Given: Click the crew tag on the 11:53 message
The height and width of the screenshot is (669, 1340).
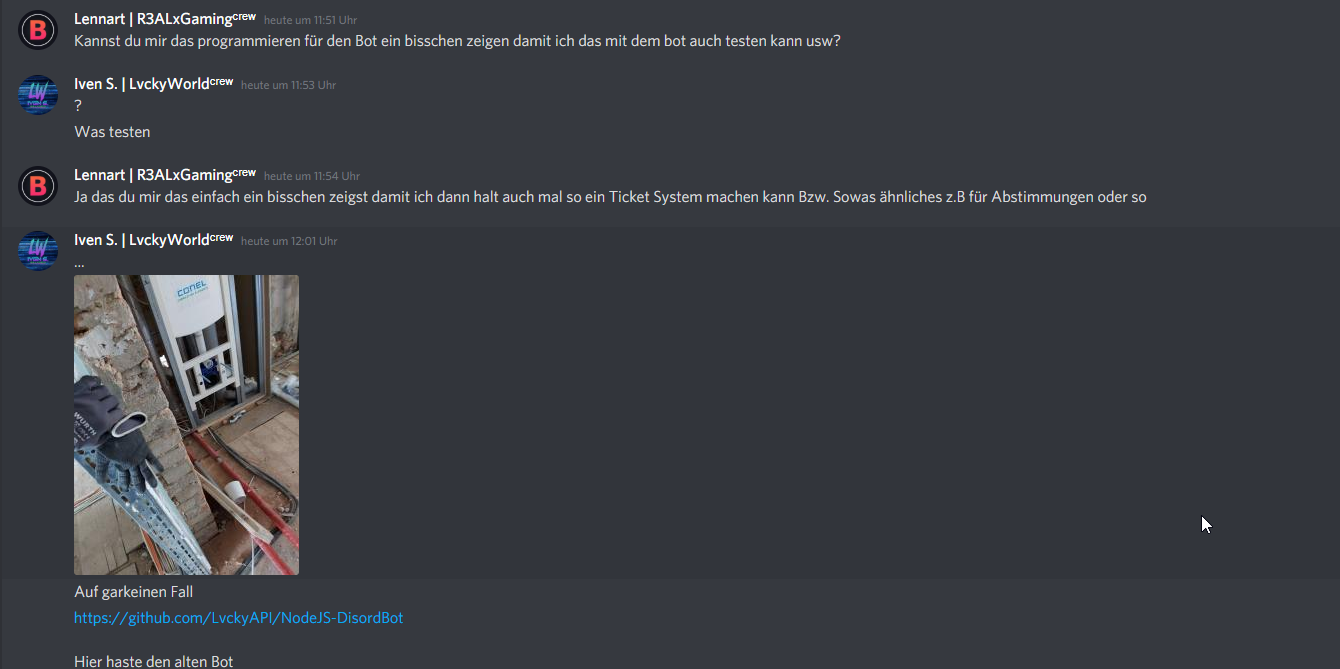Looking at the screenshot, I should coord(221,82).
